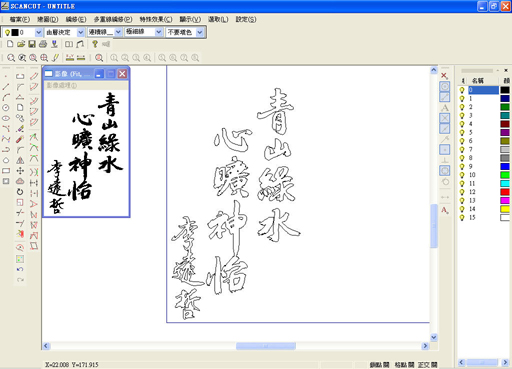The height and width of the screenshot is (369, 512).
Task: Toggle lightbulb visibility for layer 15
Action: pyautogui.click(x=462, y=217)
